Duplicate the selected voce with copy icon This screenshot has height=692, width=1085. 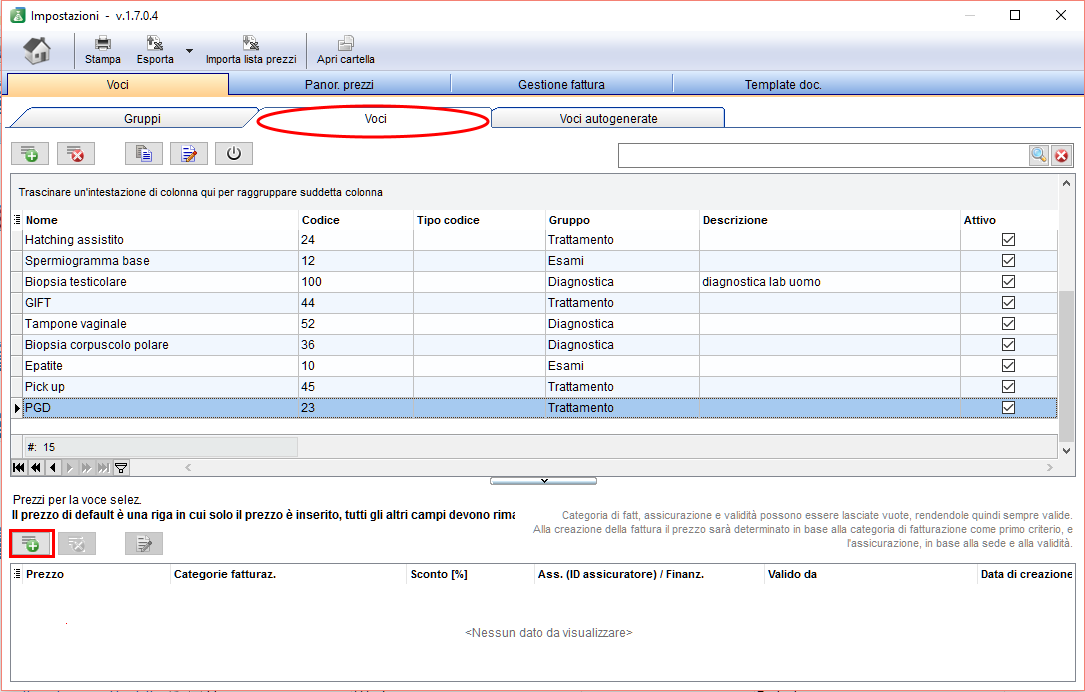pos(144,154)
